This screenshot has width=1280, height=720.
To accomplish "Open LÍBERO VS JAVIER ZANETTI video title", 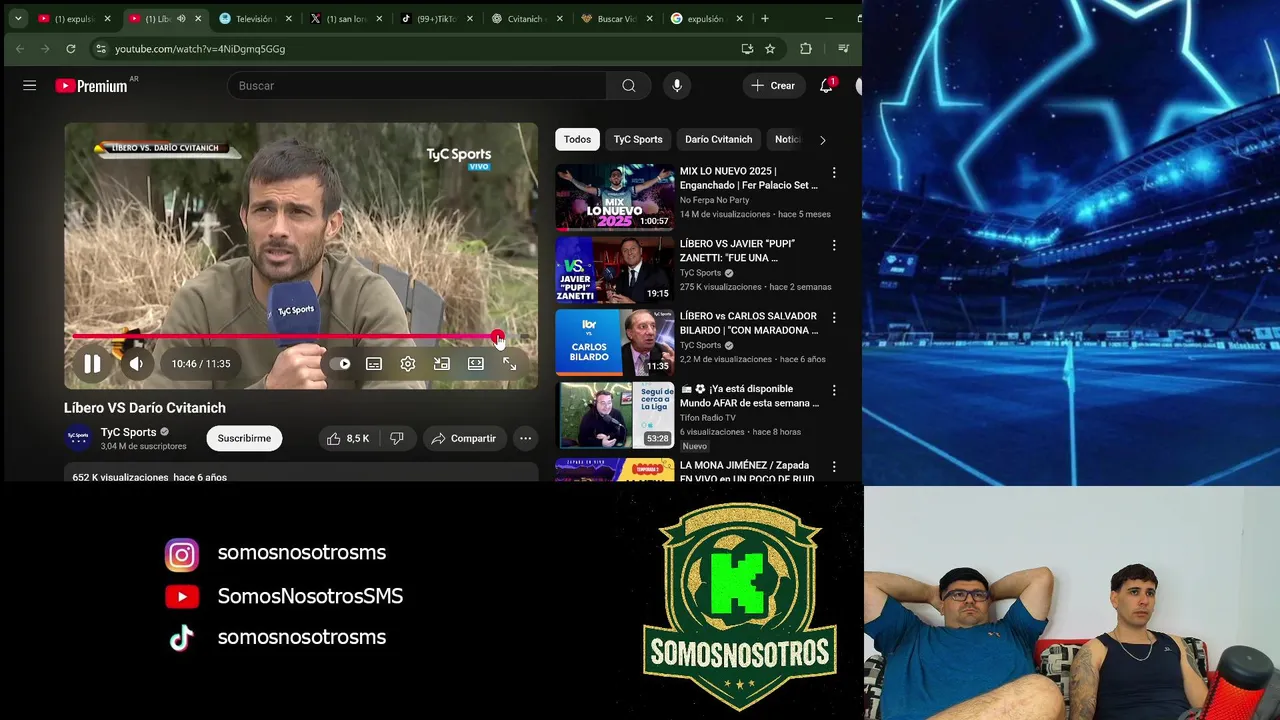I will click(x=737, y=250).
